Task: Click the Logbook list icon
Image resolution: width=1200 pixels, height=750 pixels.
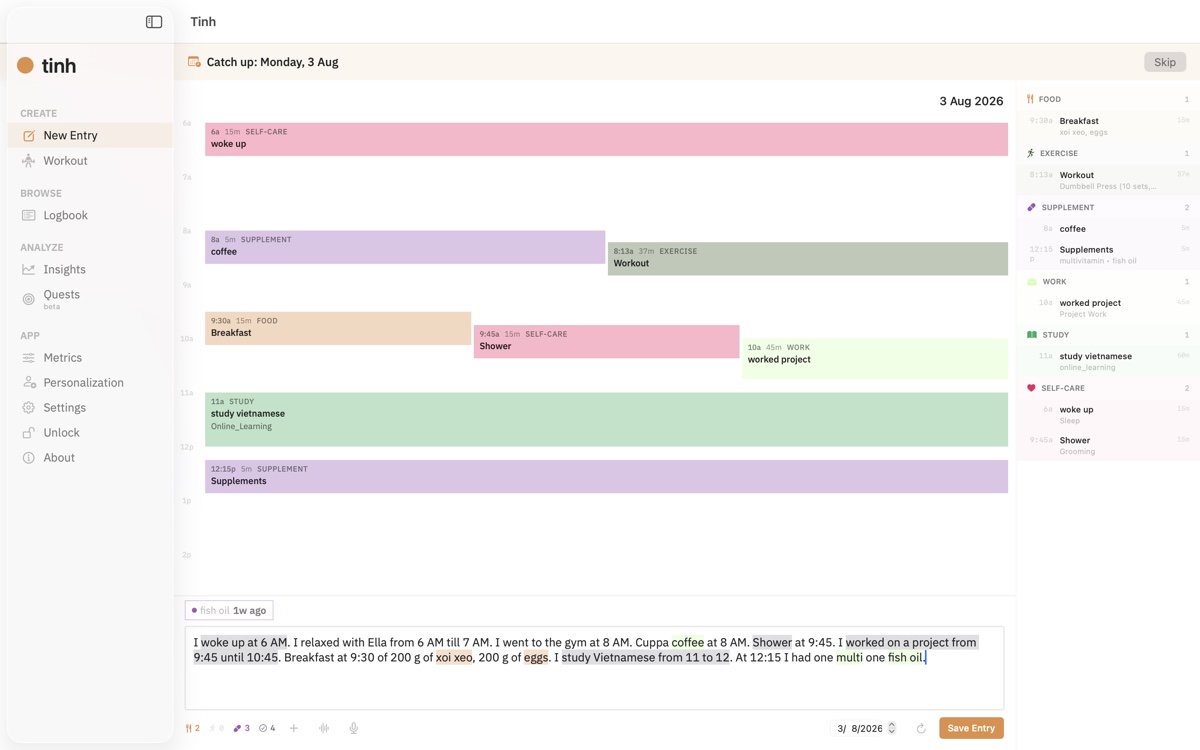Action: (x=28, y=215)
